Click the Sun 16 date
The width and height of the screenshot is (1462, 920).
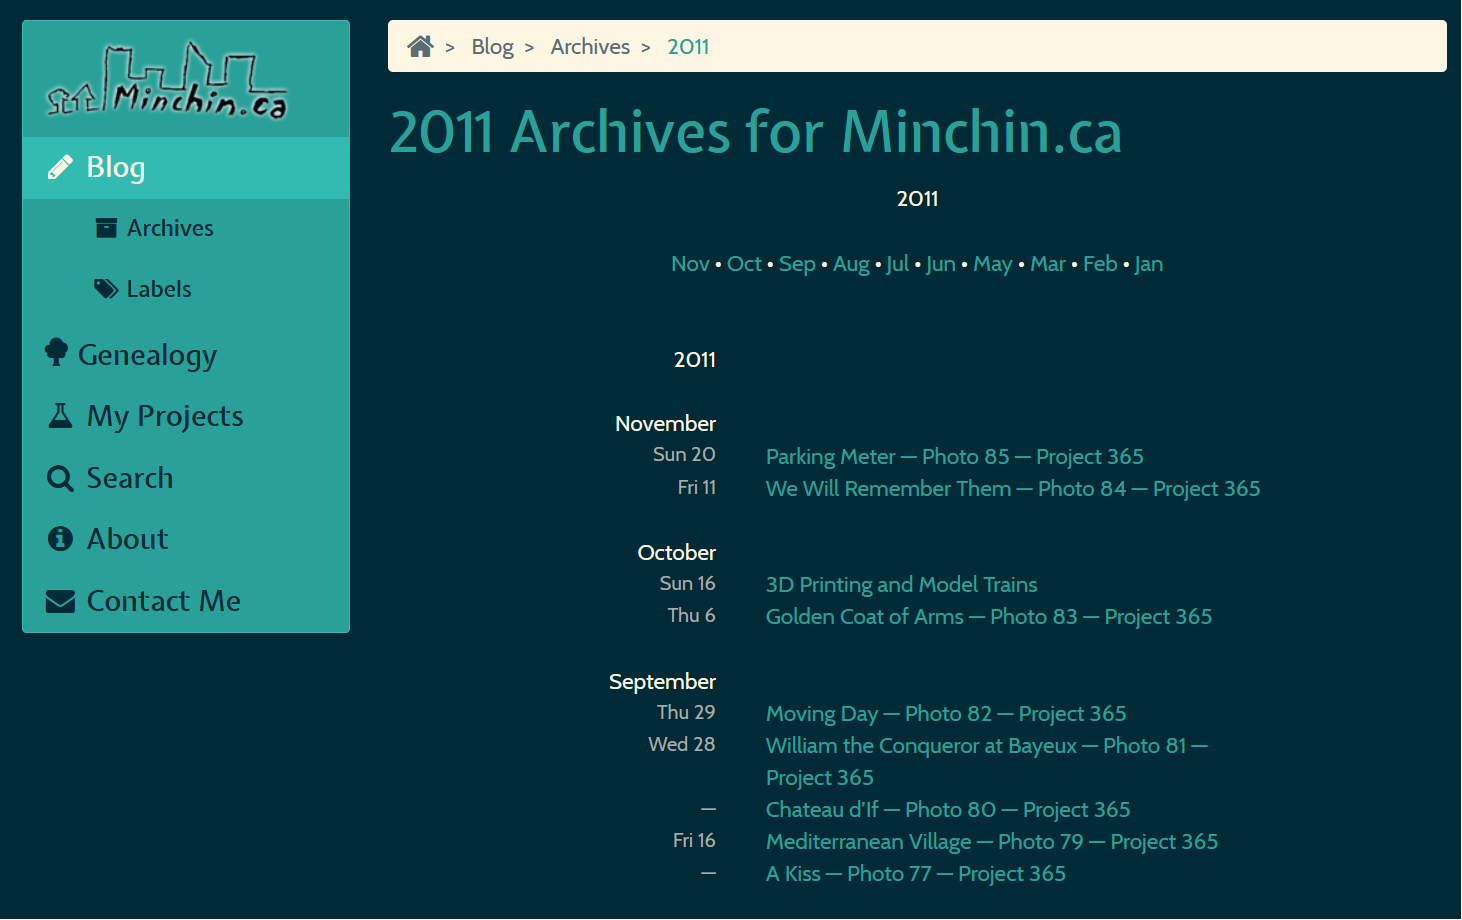(687, 584)
